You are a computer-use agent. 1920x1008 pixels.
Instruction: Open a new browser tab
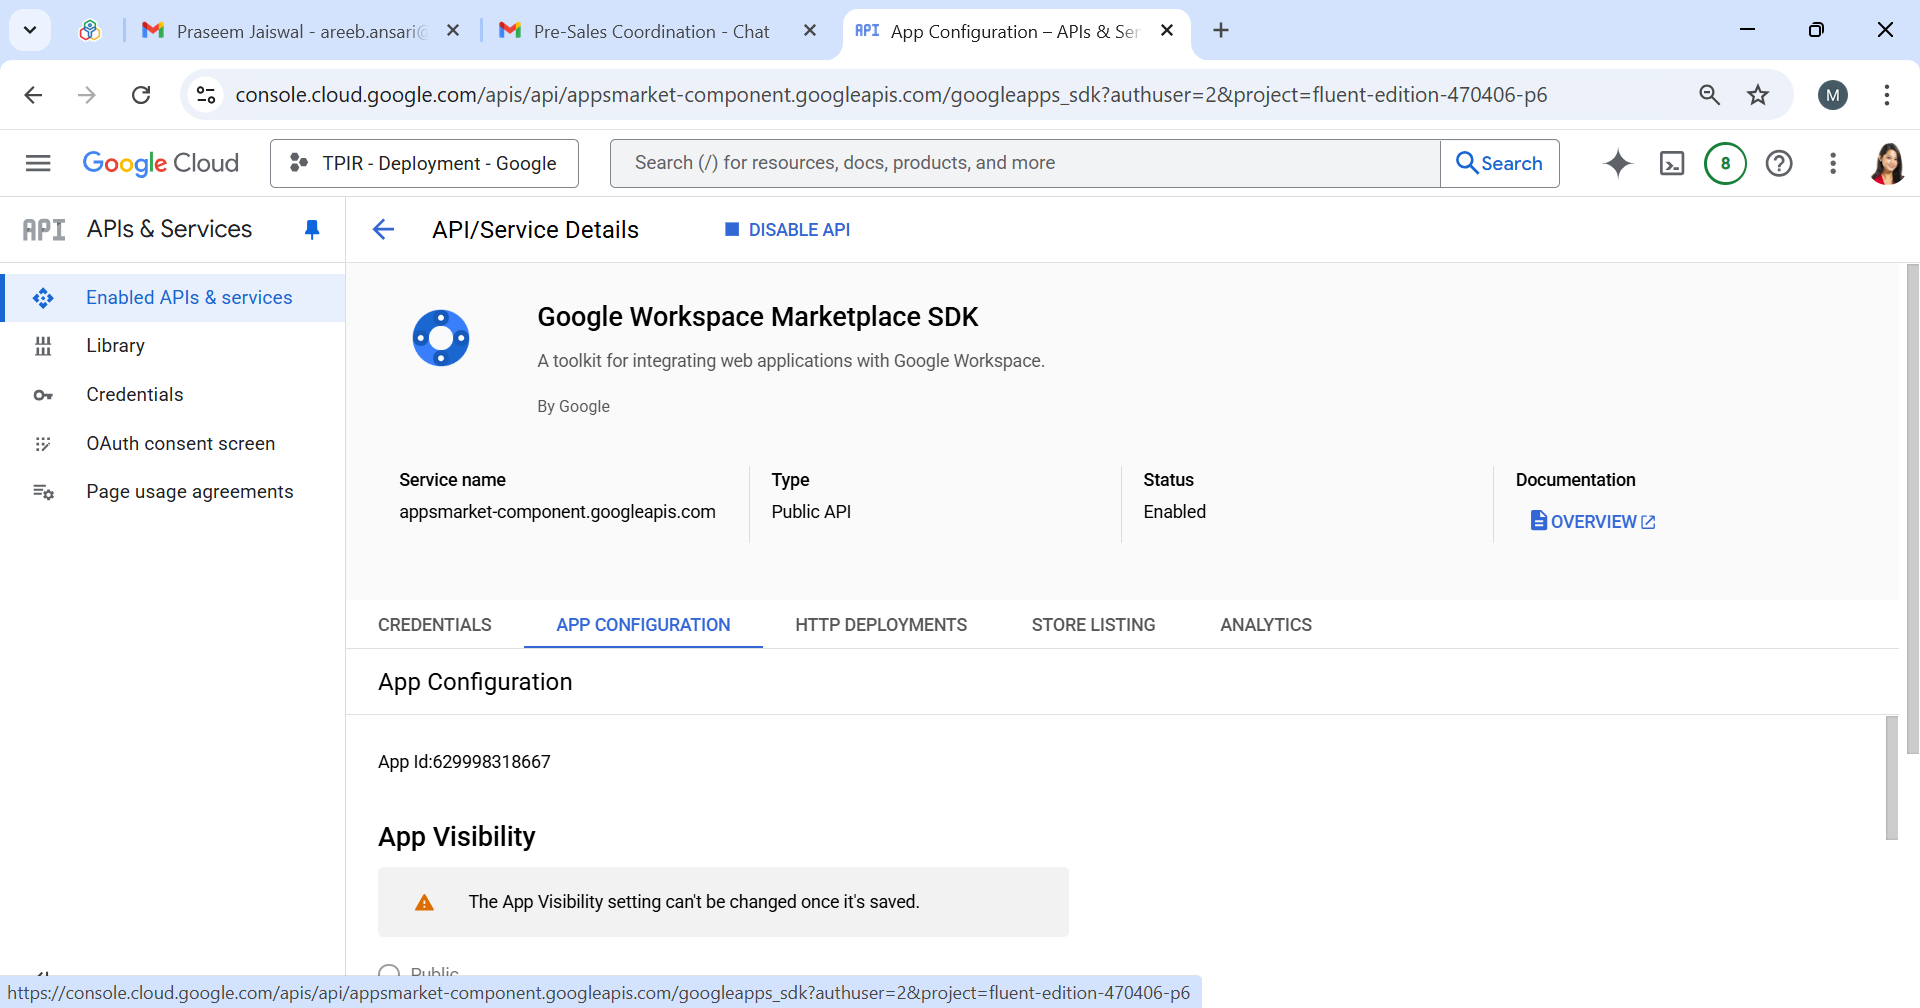[x=1221, y=30]
